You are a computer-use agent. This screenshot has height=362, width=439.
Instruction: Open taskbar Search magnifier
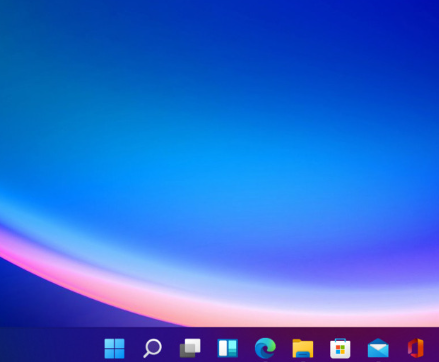[x=152, y=348]
